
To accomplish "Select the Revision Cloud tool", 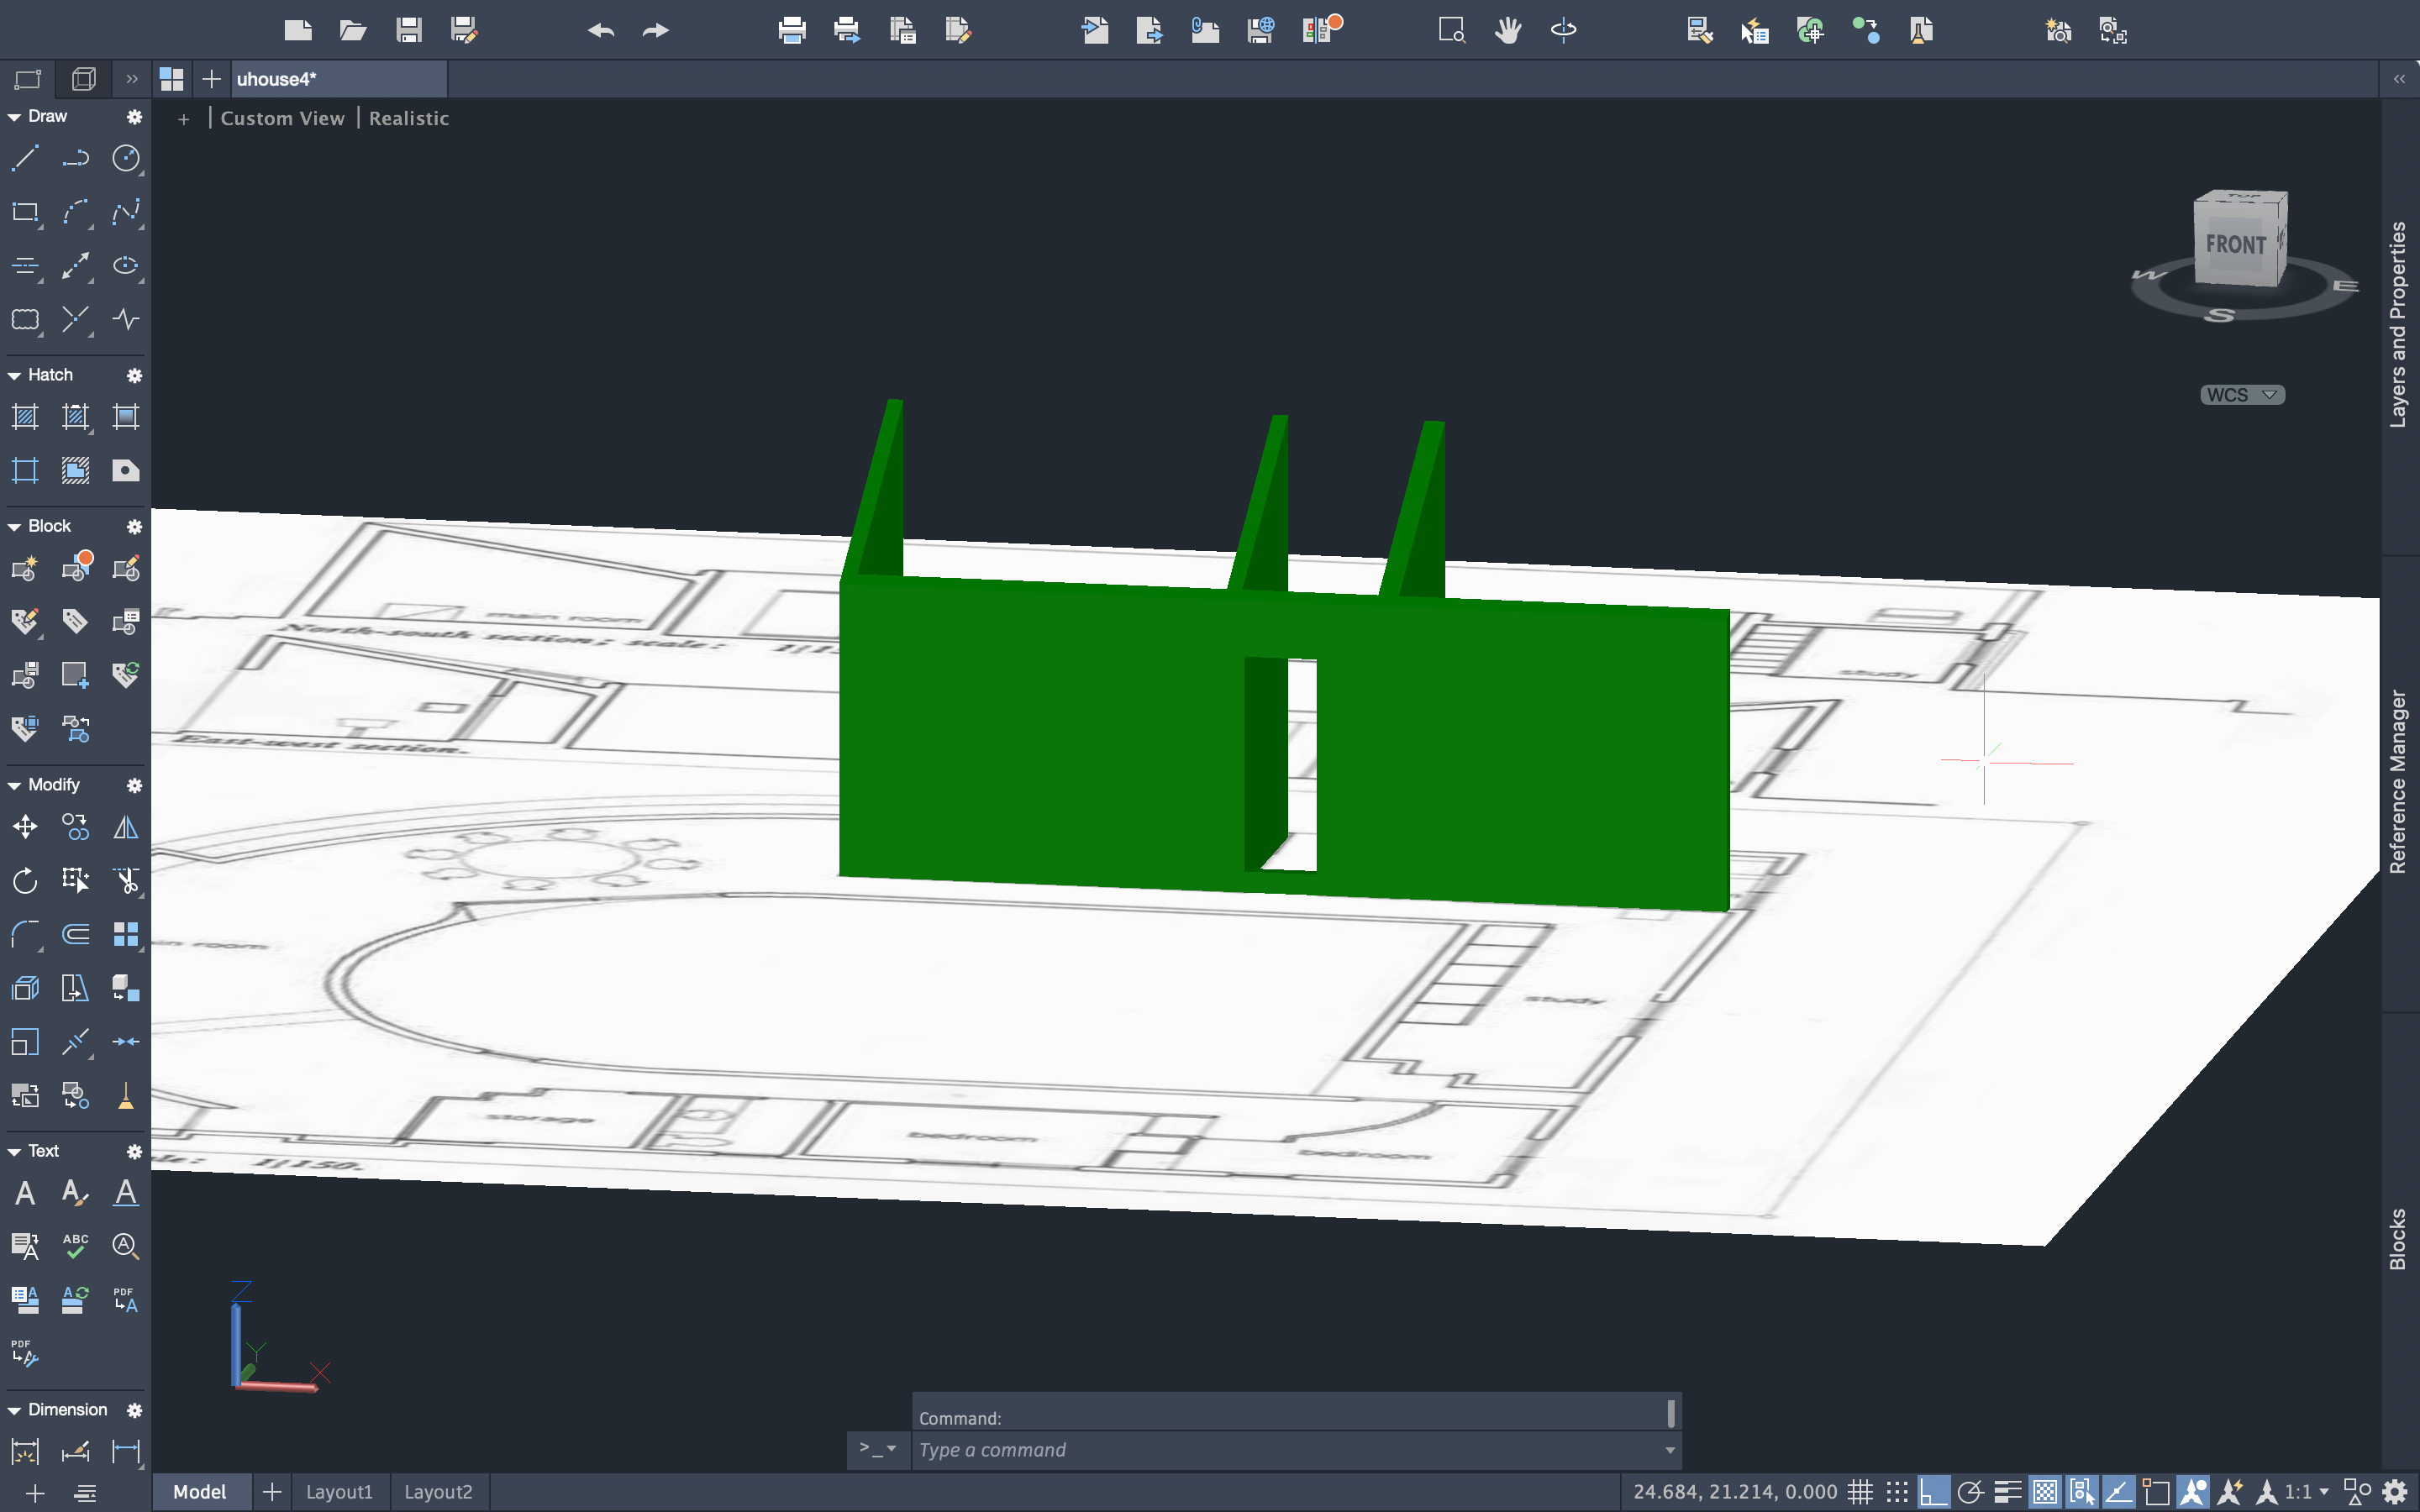I will coord(25,320).
